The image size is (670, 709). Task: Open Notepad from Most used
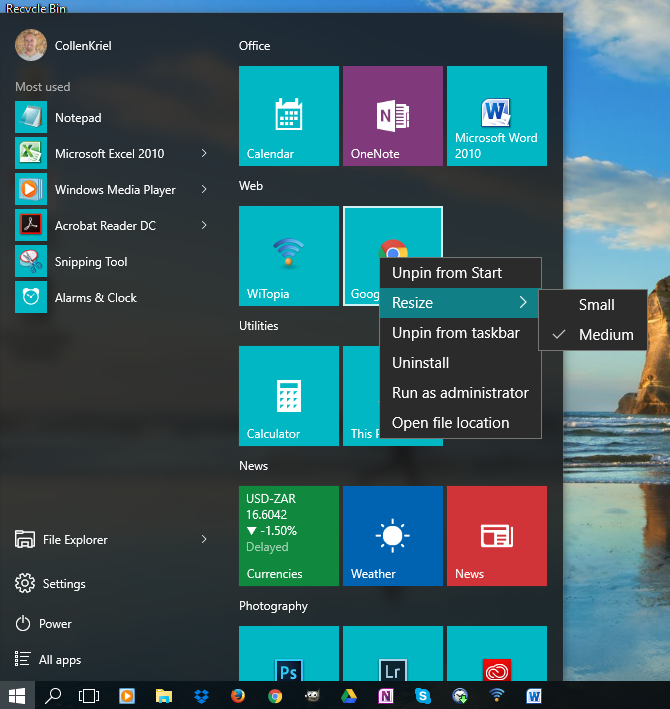[113, 117]
